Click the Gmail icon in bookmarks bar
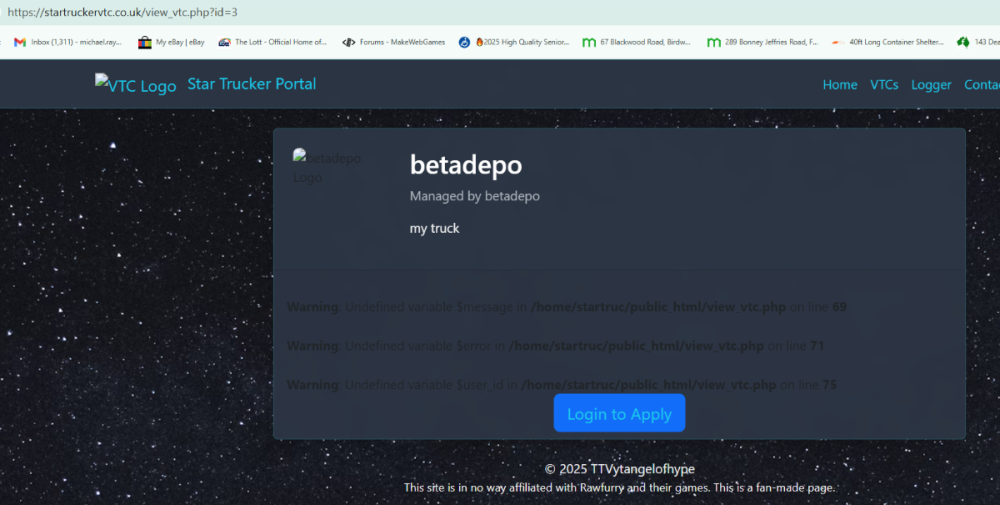Image resolution: width=1000 pixels, height=505 pixels. pyautogui.click(x=20, y=42)
